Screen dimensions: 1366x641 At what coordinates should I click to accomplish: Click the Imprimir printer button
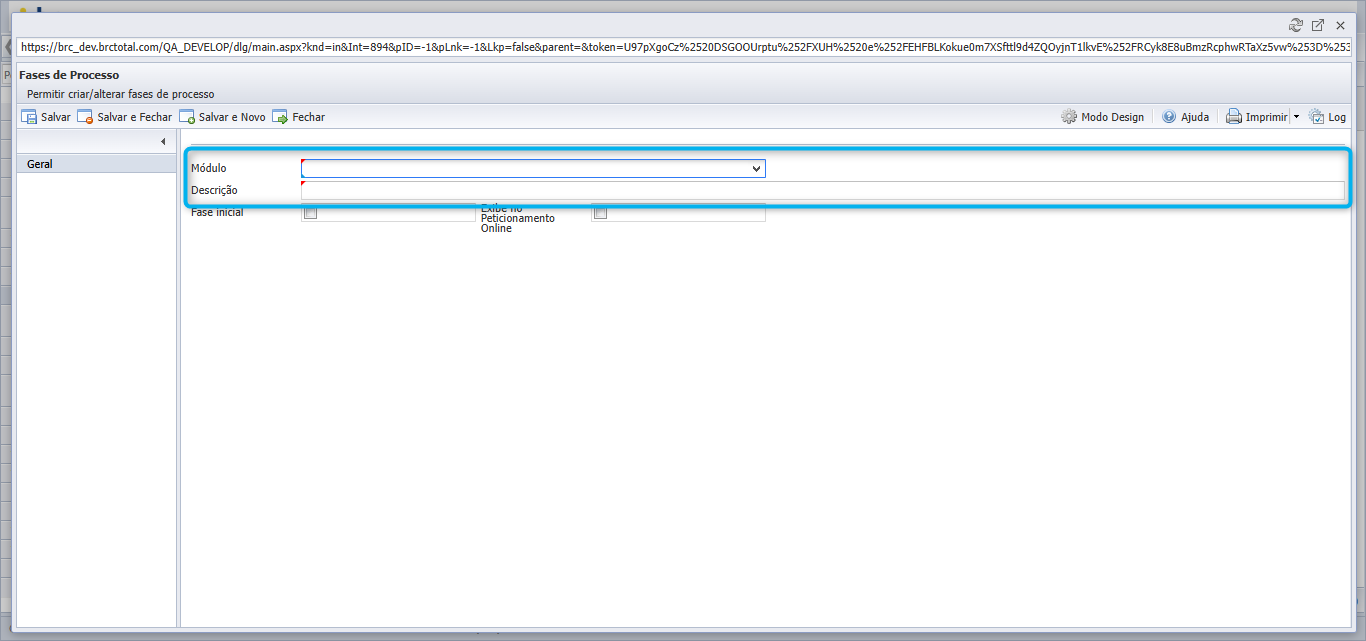click(x=1257, y=117)
